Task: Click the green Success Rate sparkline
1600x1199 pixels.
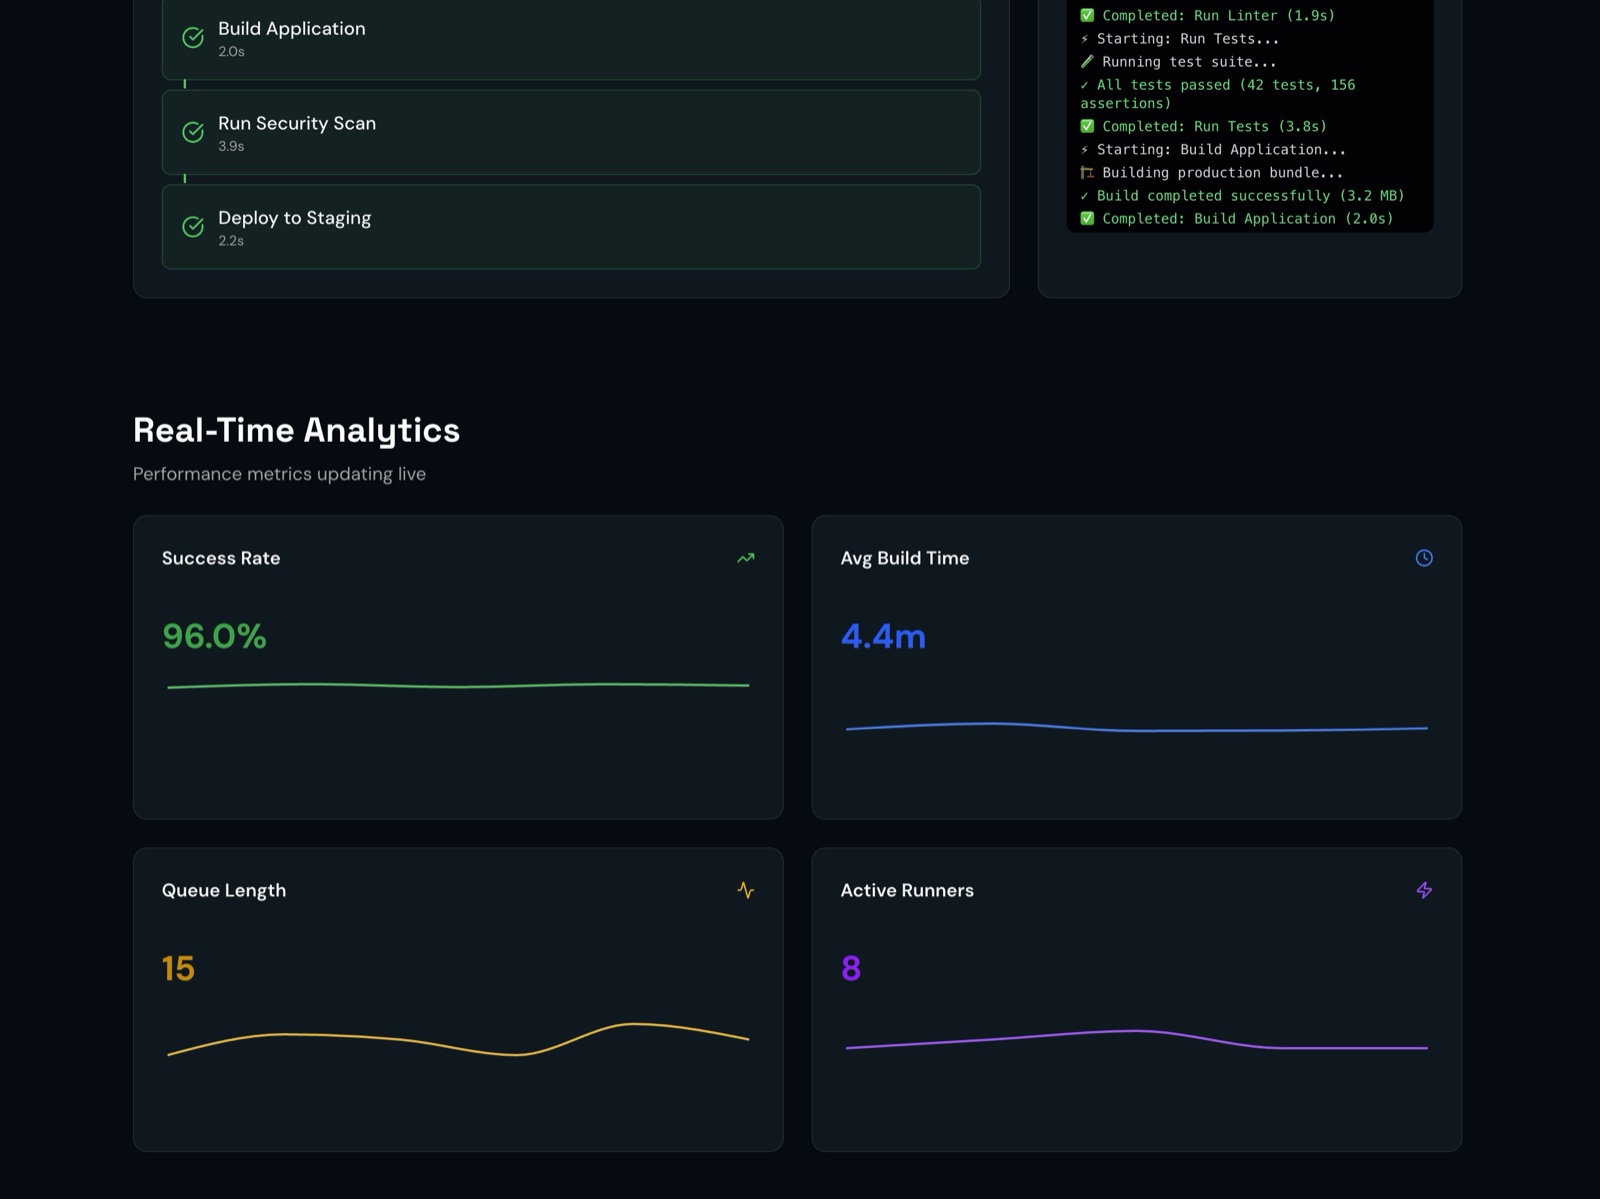Action: pos(458,685)
